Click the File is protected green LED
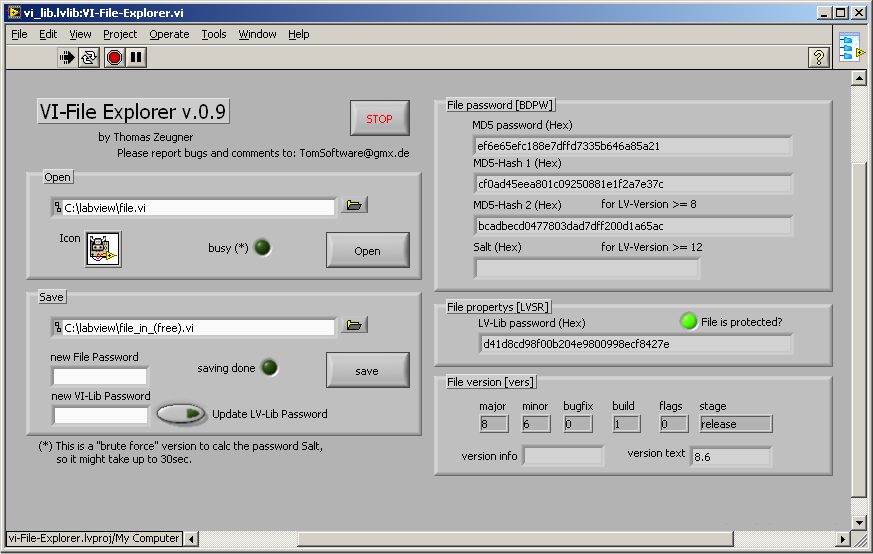 [689, 321]
